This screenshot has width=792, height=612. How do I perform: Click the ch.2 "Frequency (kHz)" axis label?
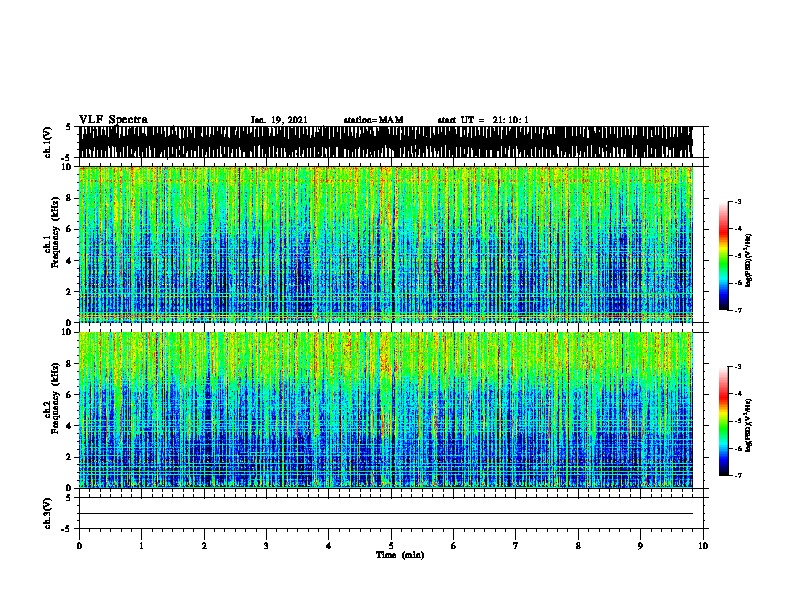tap(55, 398)
